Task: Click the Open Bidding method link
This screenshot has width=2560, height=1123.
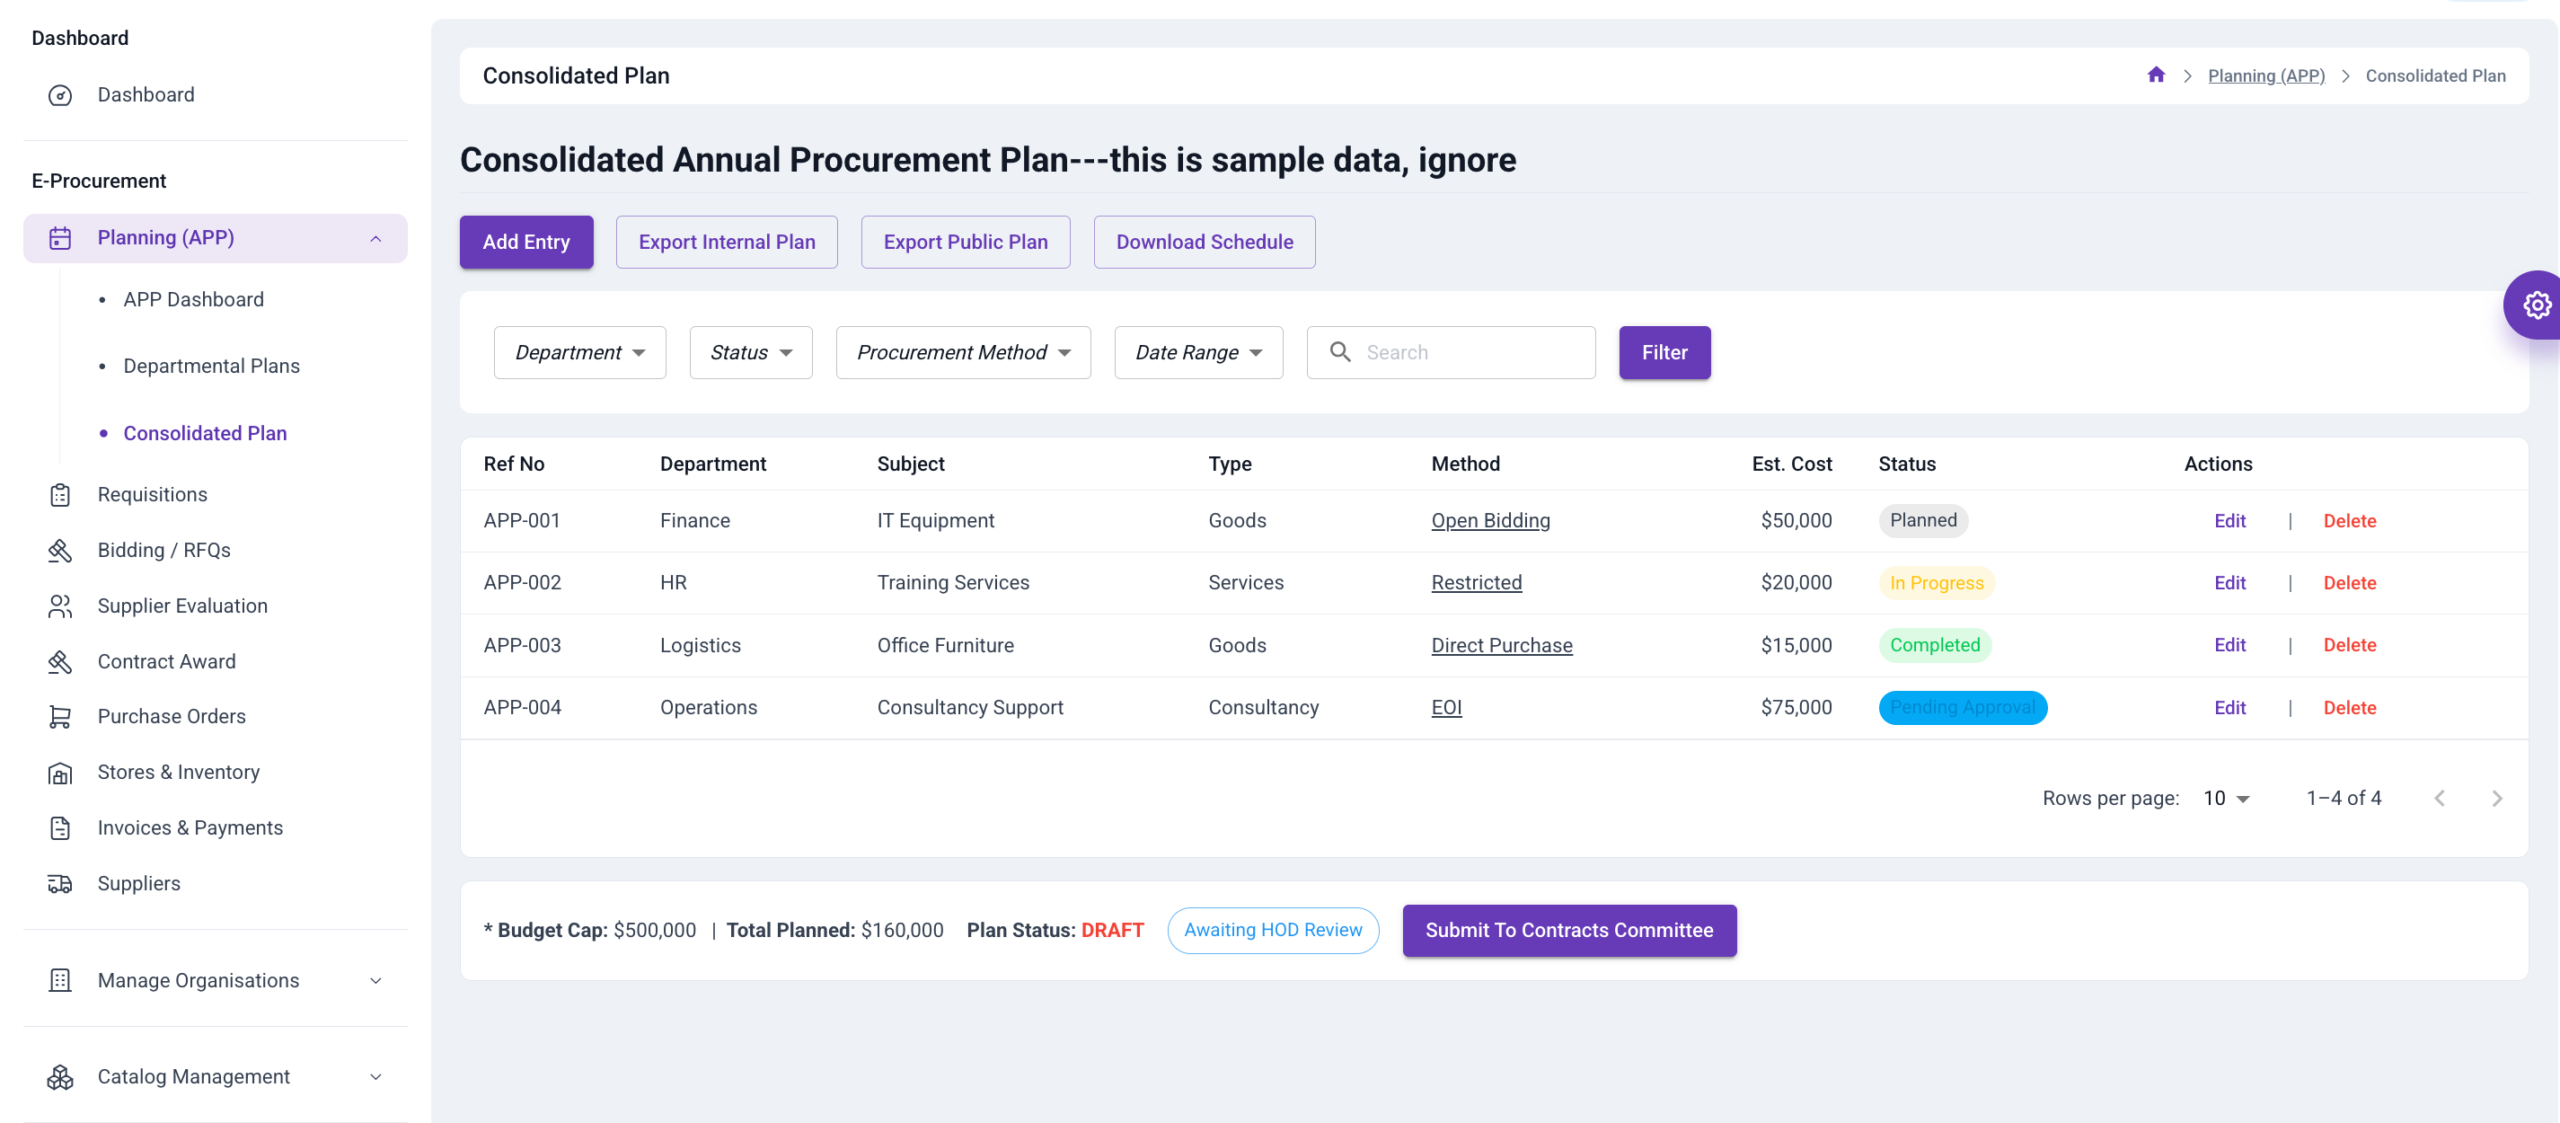Action: [x=1490, y=521]
